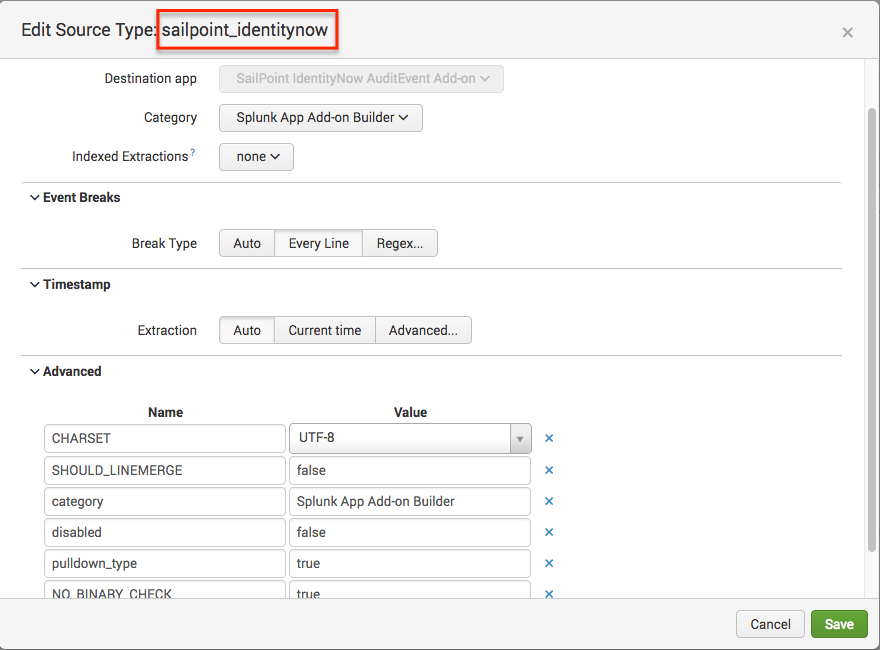The image size is (880, 650).
Task: Click the Cancel button
Action: 770,624
